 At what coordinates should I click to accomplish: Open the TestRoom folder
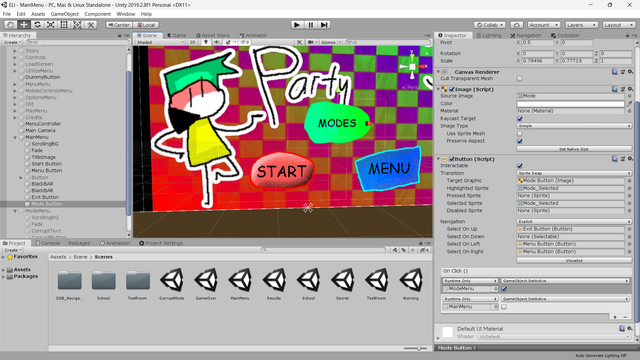click(138, 284)
